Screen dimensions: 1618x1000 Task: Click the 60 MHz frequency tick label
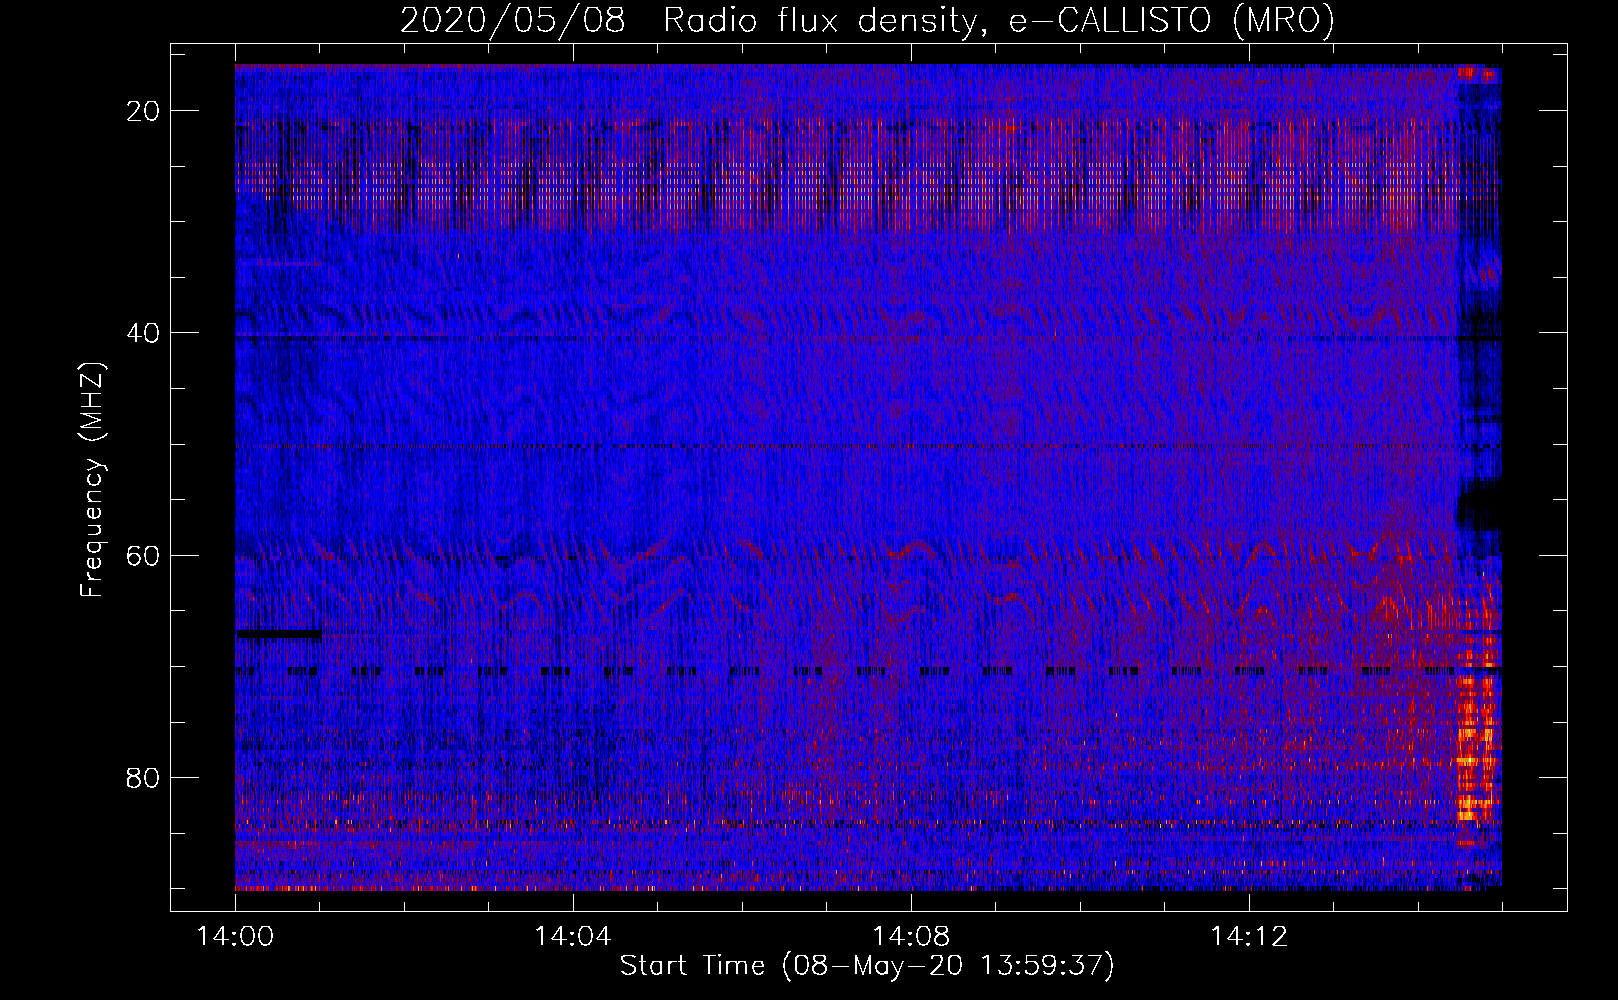coord(143,555)
